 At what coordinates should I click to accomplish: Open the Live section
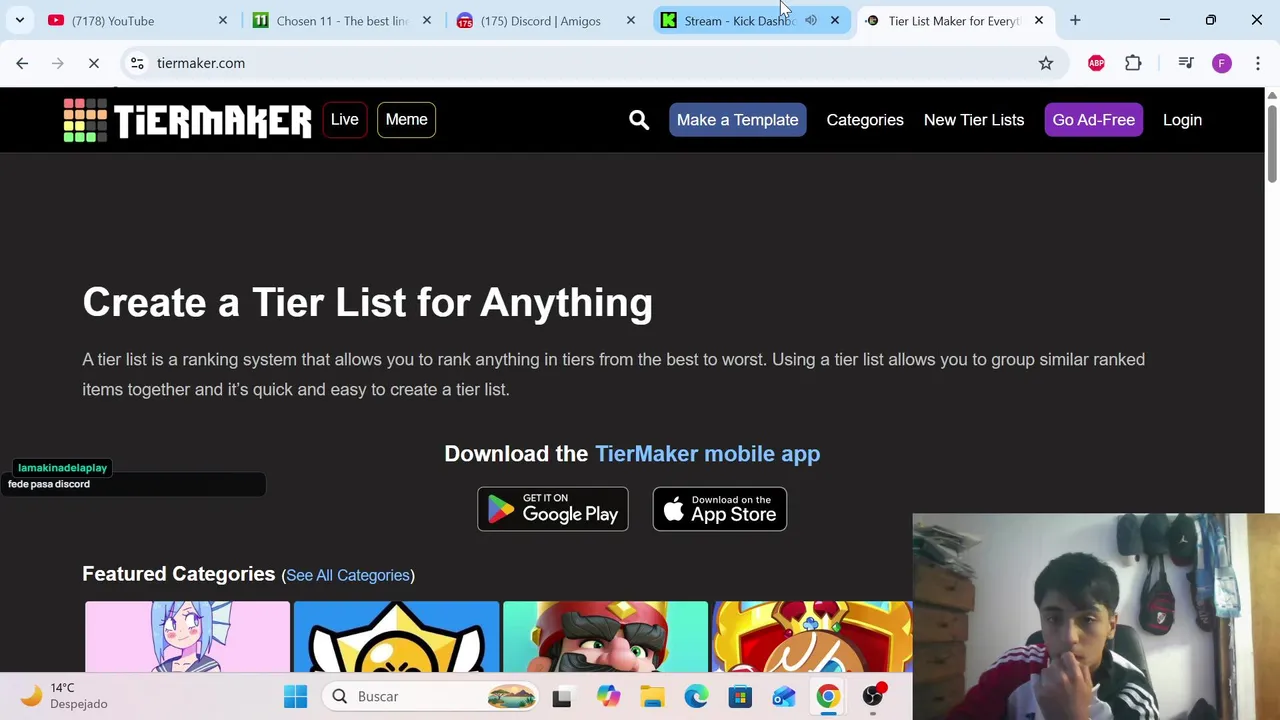pos(344,120)
